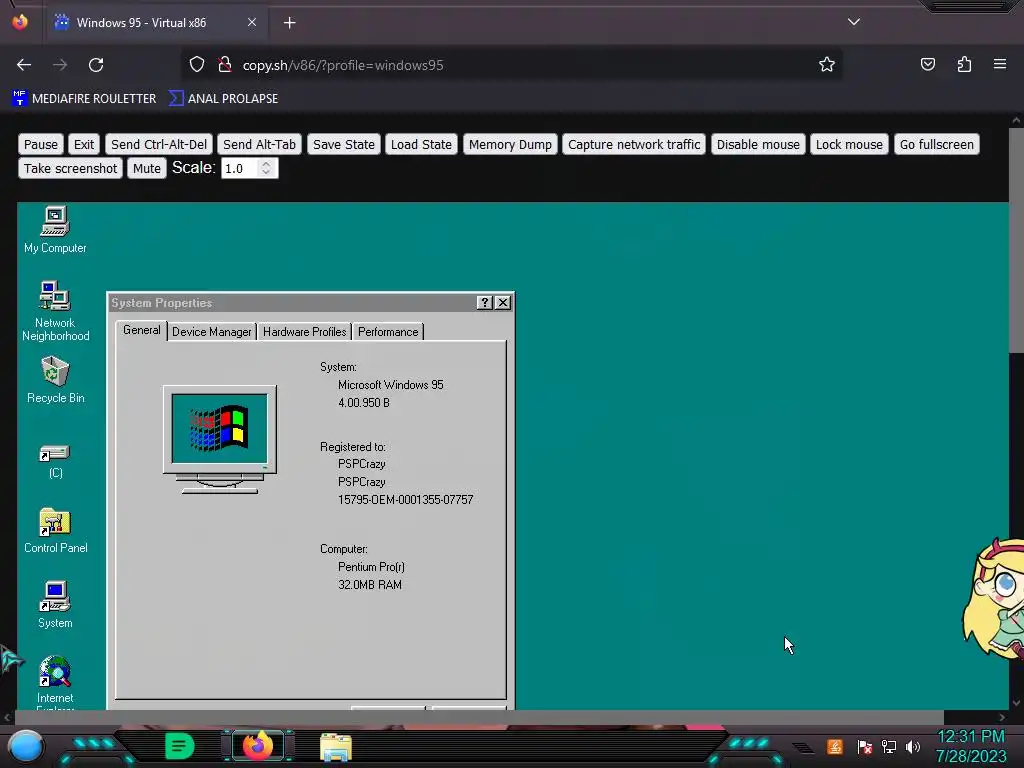Go back in browser history
The height and width of the screenshot is (768, 1024).
(24, 65)
